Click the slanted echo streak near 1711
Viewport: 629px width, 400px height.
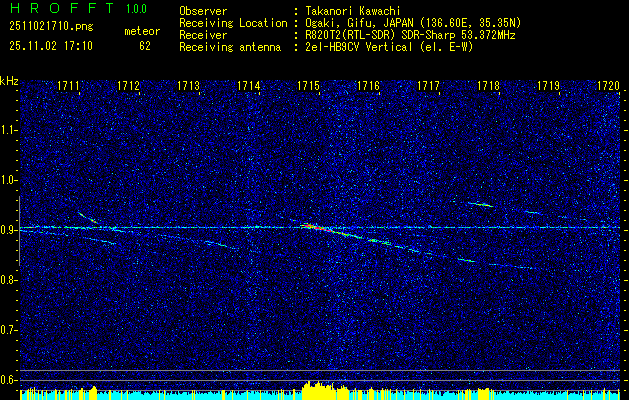point(87,217)
